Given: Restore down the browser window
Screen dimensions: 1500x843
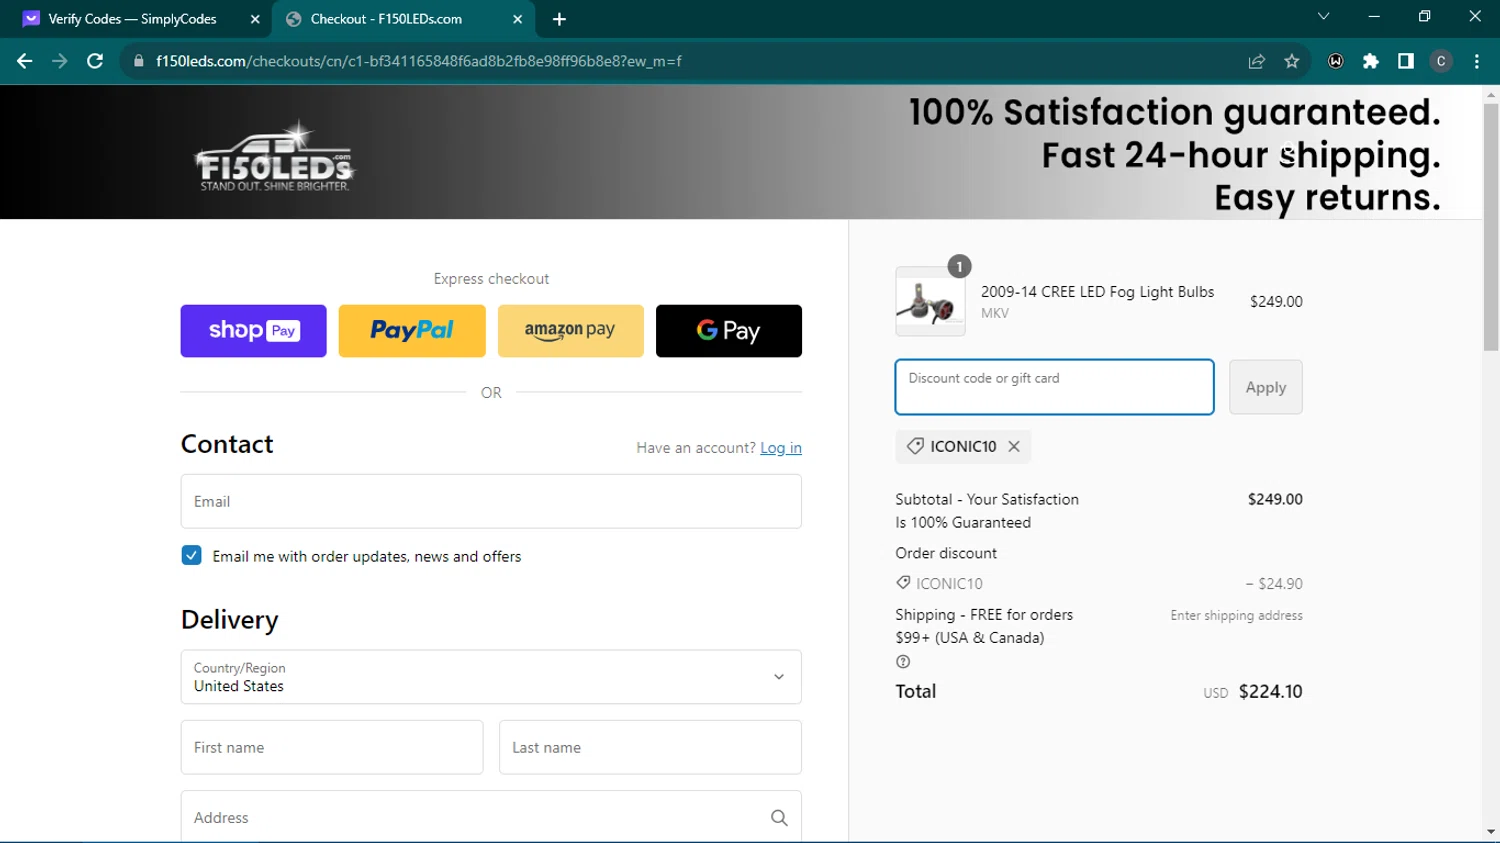Looking at the screenshot, I should 1424,16.
